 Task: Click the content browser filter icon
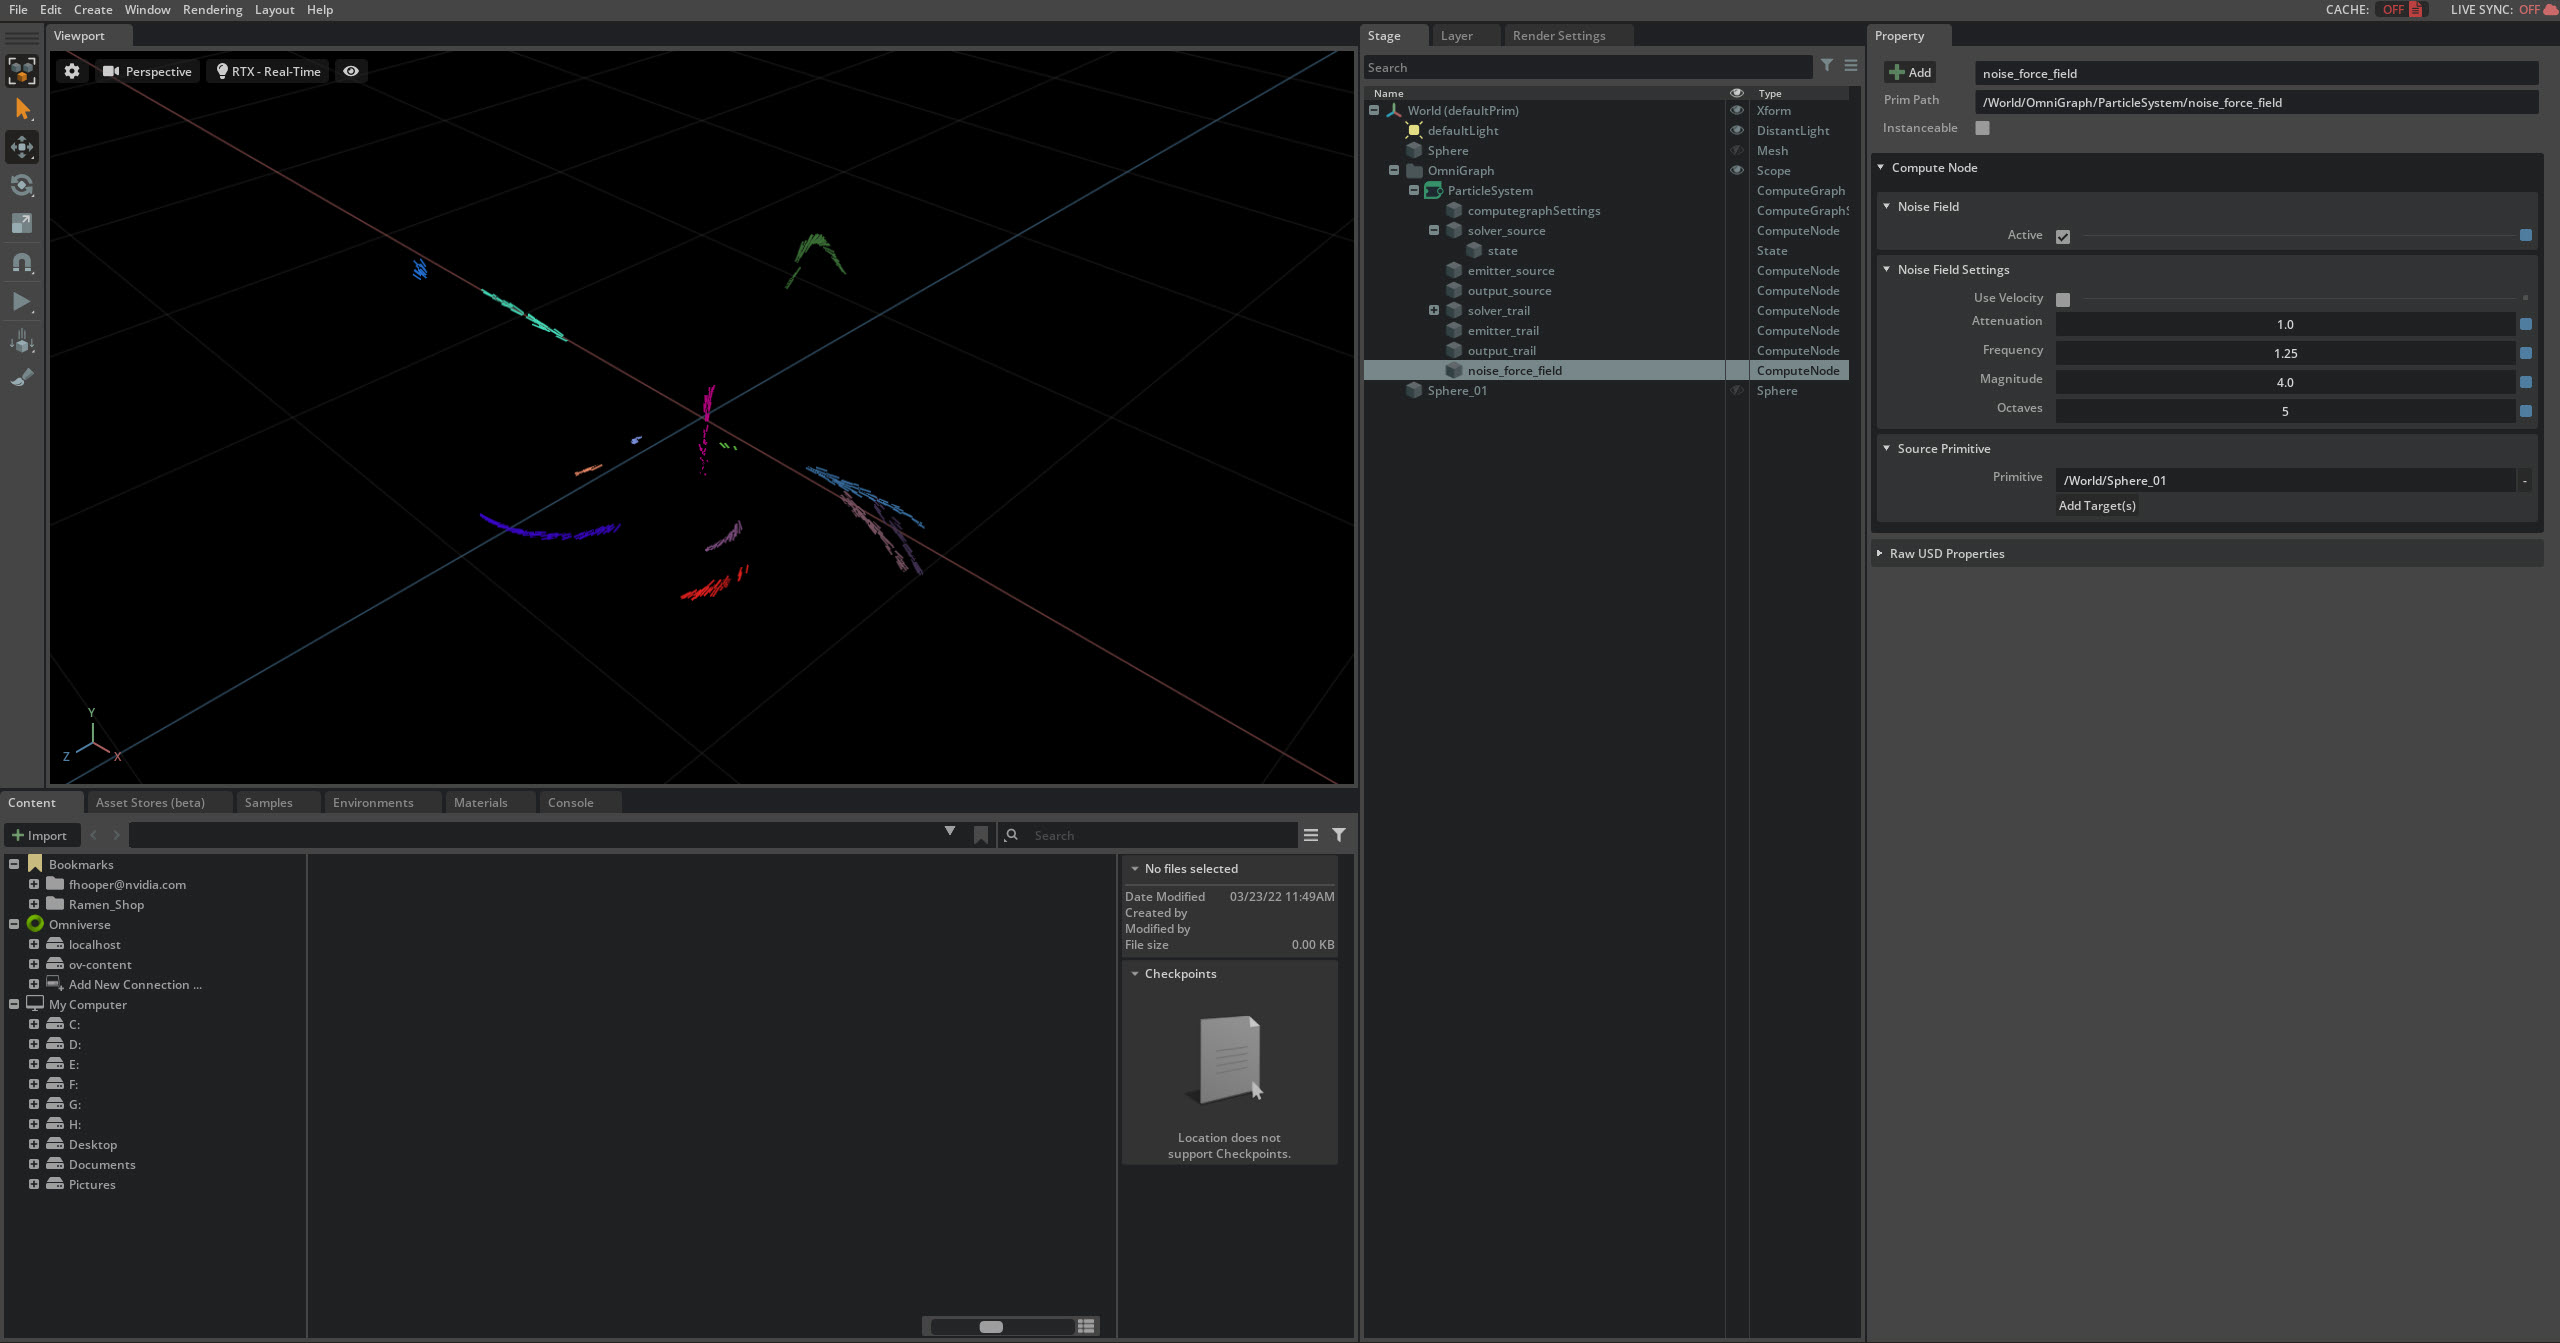[1339, 834]
